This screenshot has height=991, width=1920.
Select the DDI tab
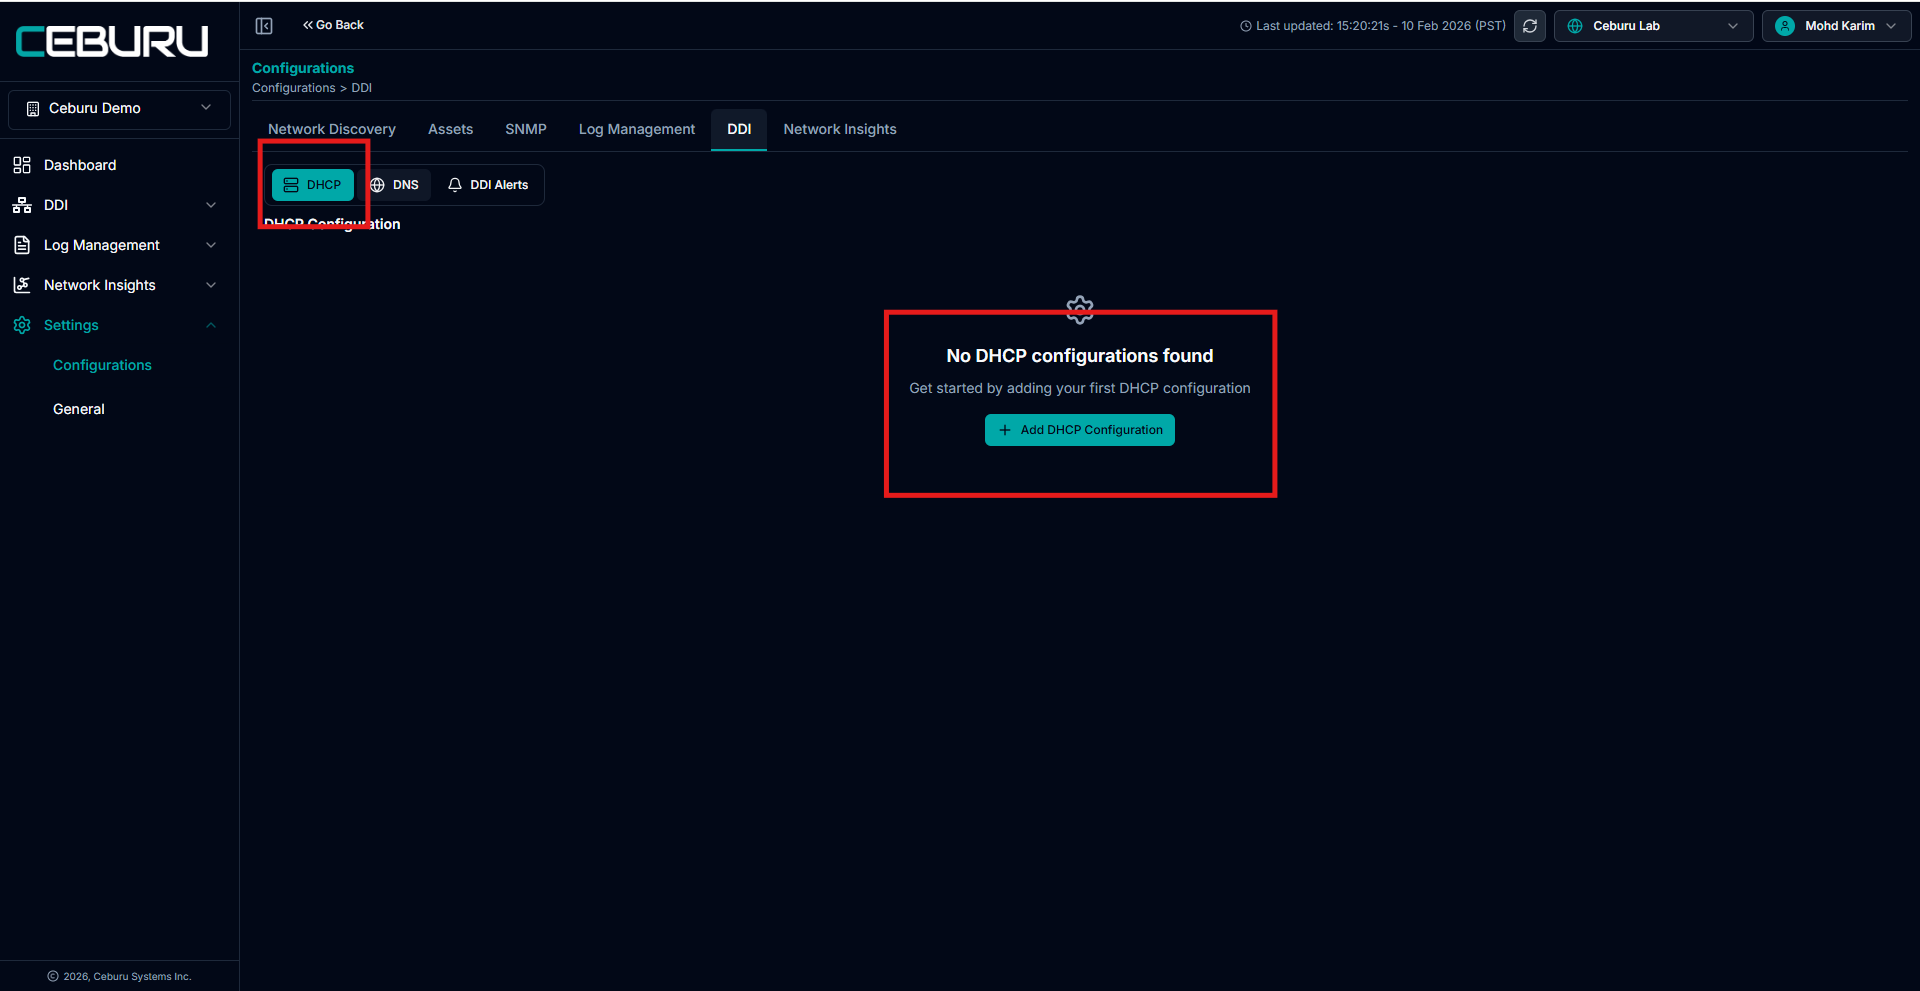pyautogui.click(x=739, y=129)
